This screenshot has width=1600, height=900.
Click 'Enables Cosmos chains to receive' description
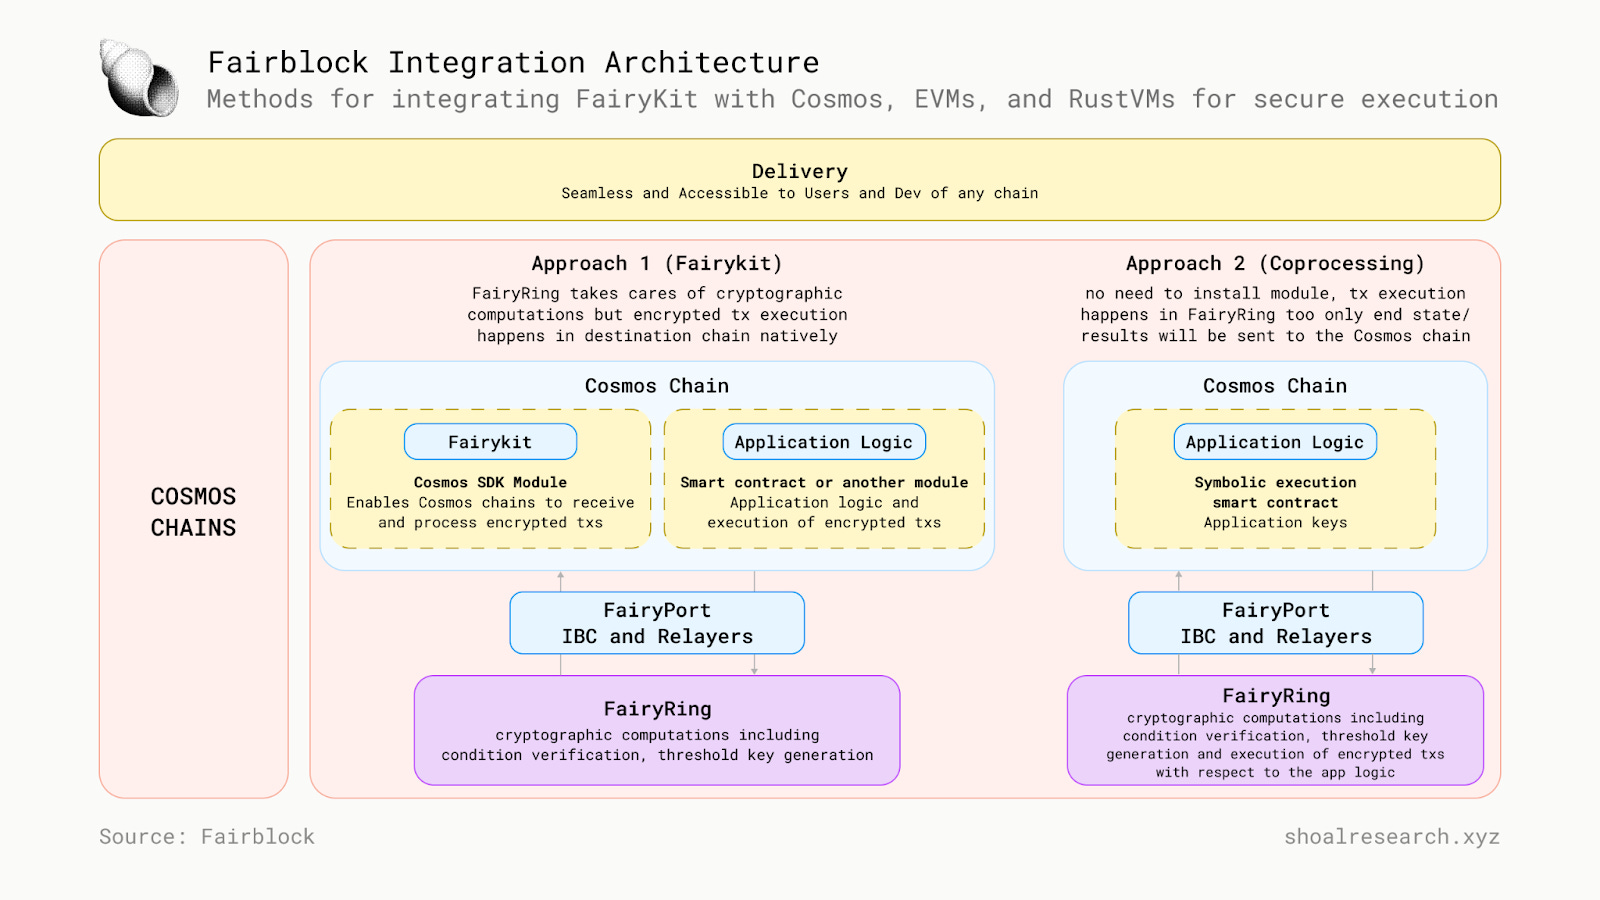click(x=490, y=512)
